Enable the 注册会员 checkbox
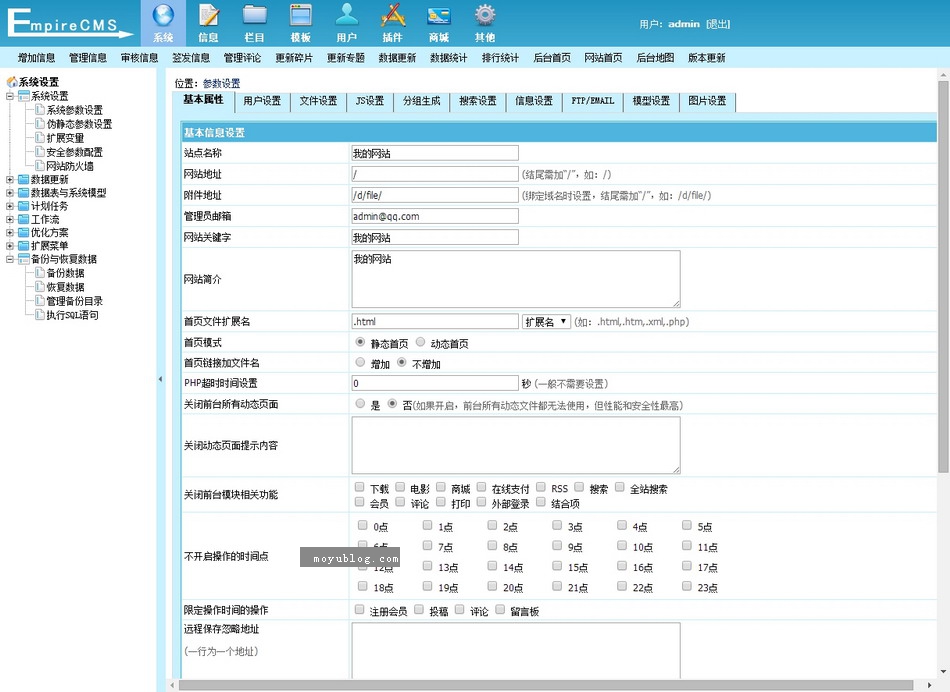Image resolution: width=950 pixels, height=692 pixels. click(360, 610)
